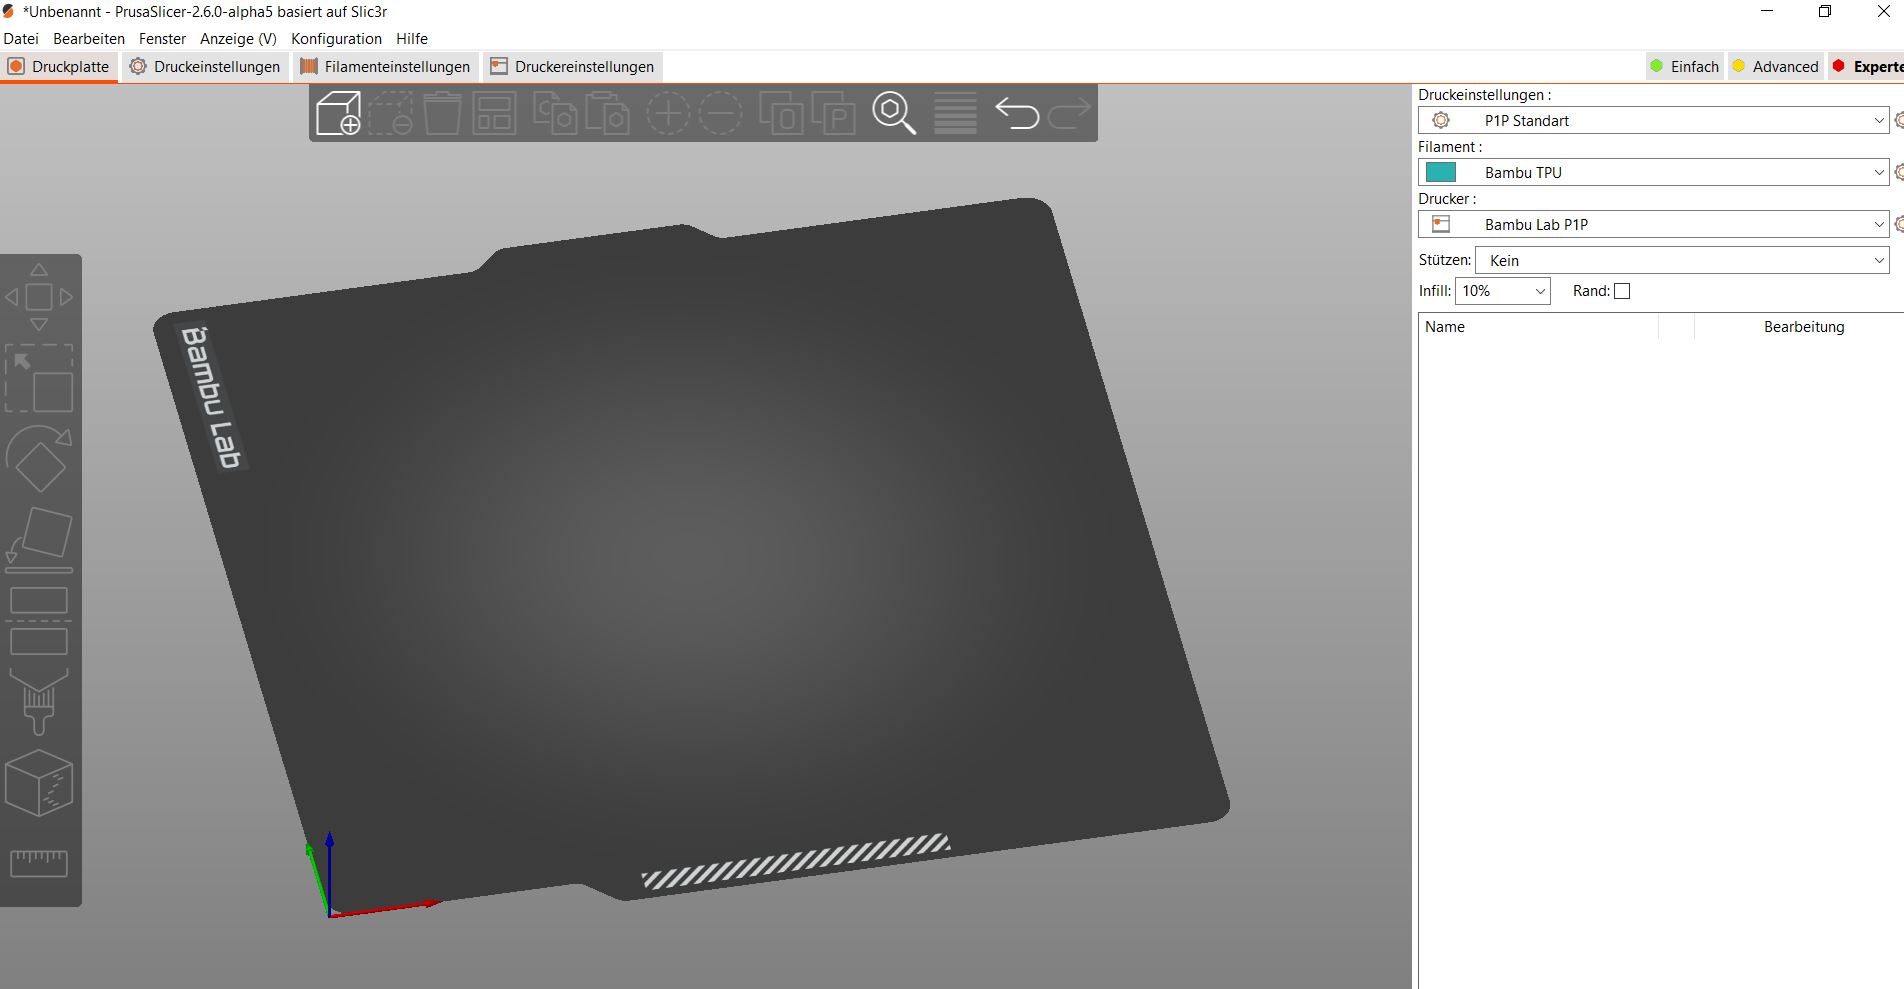This screenshot has height=989, width=1904.
Task: Click the Split to objects icon
Action: point(781,113)
